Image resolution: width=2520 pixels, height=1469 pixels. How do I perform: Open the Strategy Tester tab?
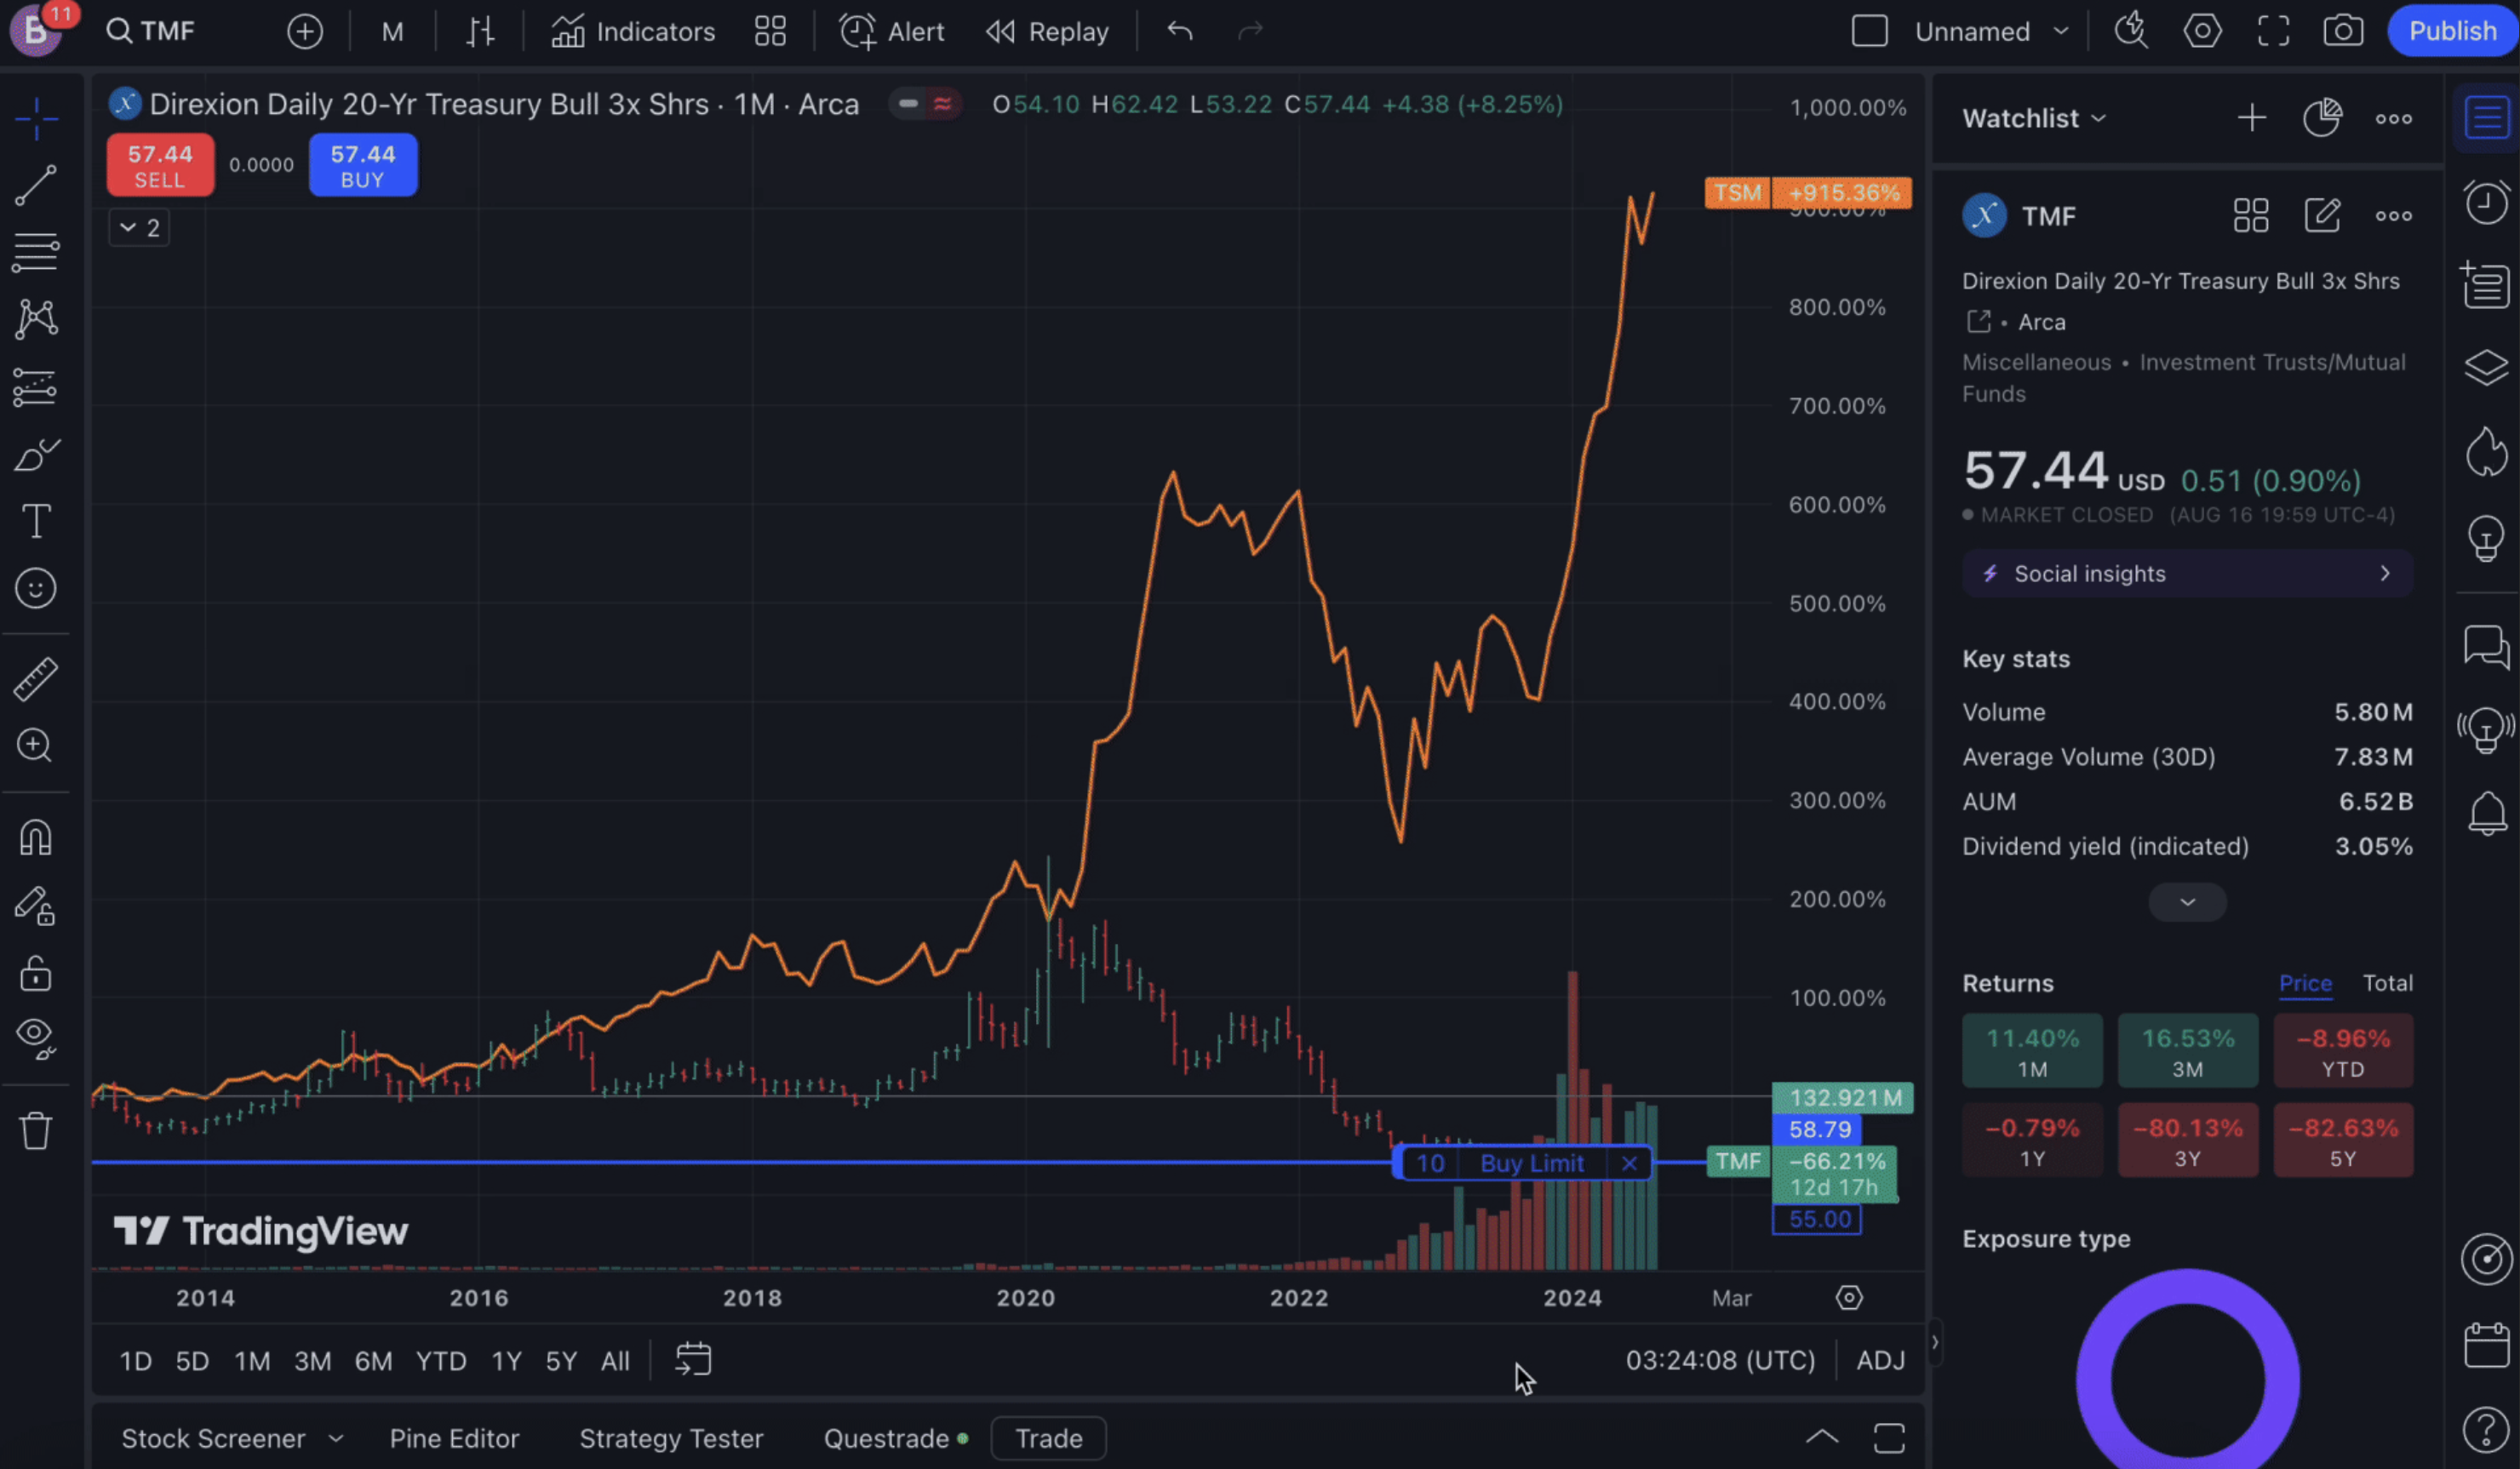click(x=671, y=1438)
